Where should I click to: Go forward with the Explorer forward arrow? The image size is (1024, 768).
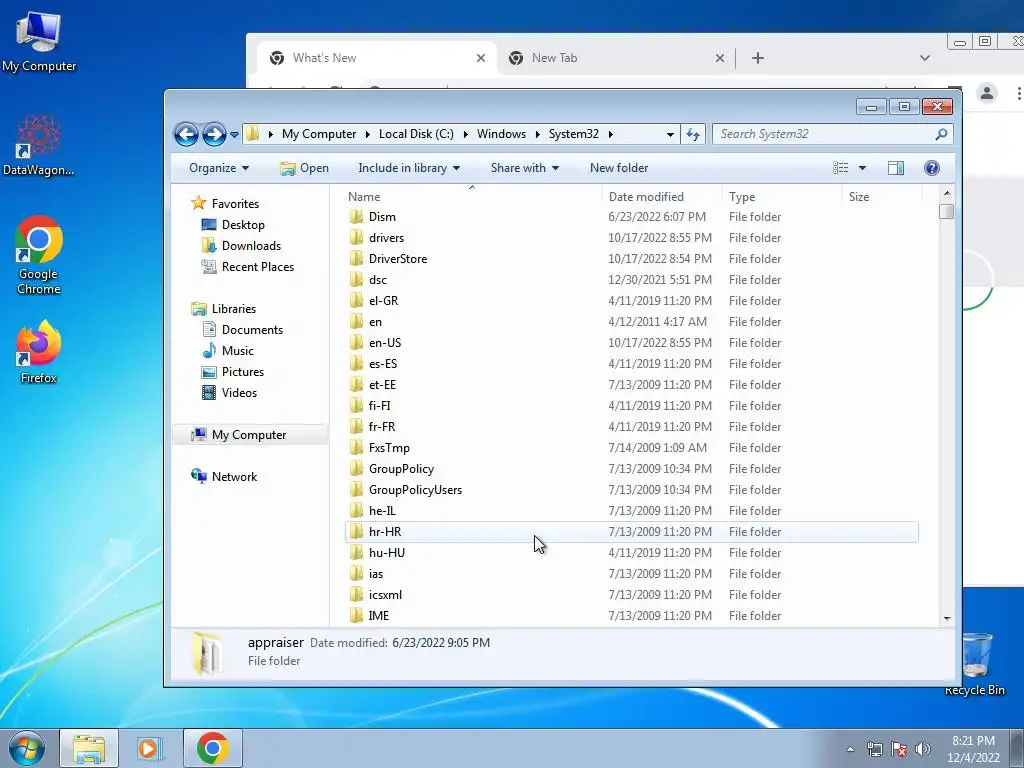(x=214, y=135)
